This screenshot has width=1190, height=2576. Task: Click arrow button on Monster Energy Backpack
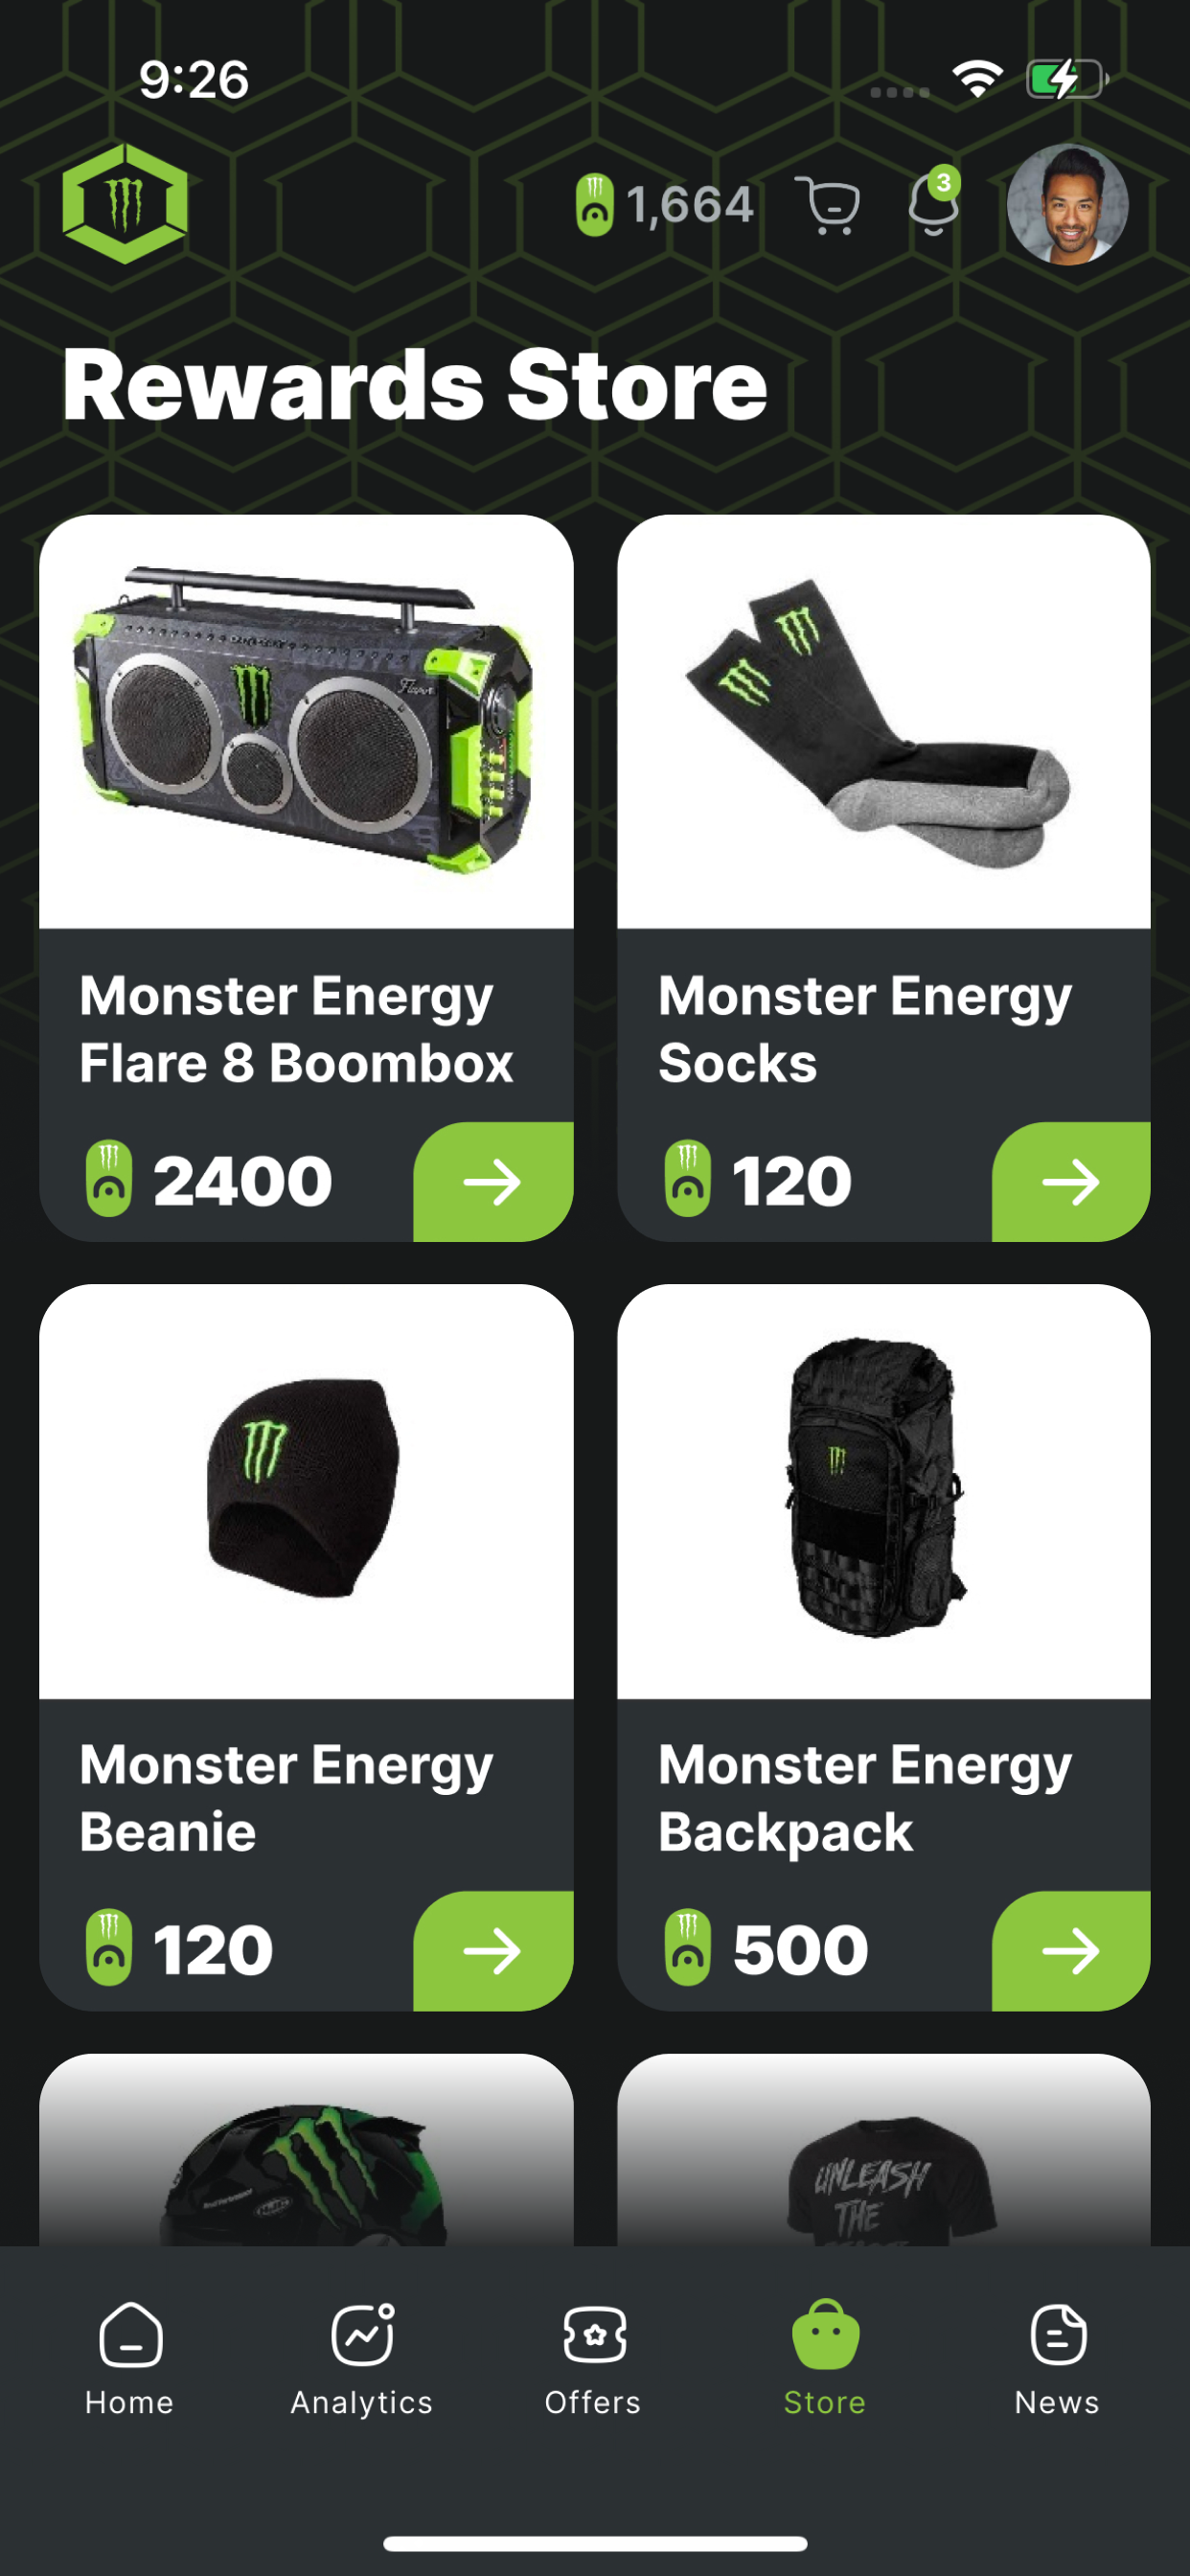coord(1071,1951)
